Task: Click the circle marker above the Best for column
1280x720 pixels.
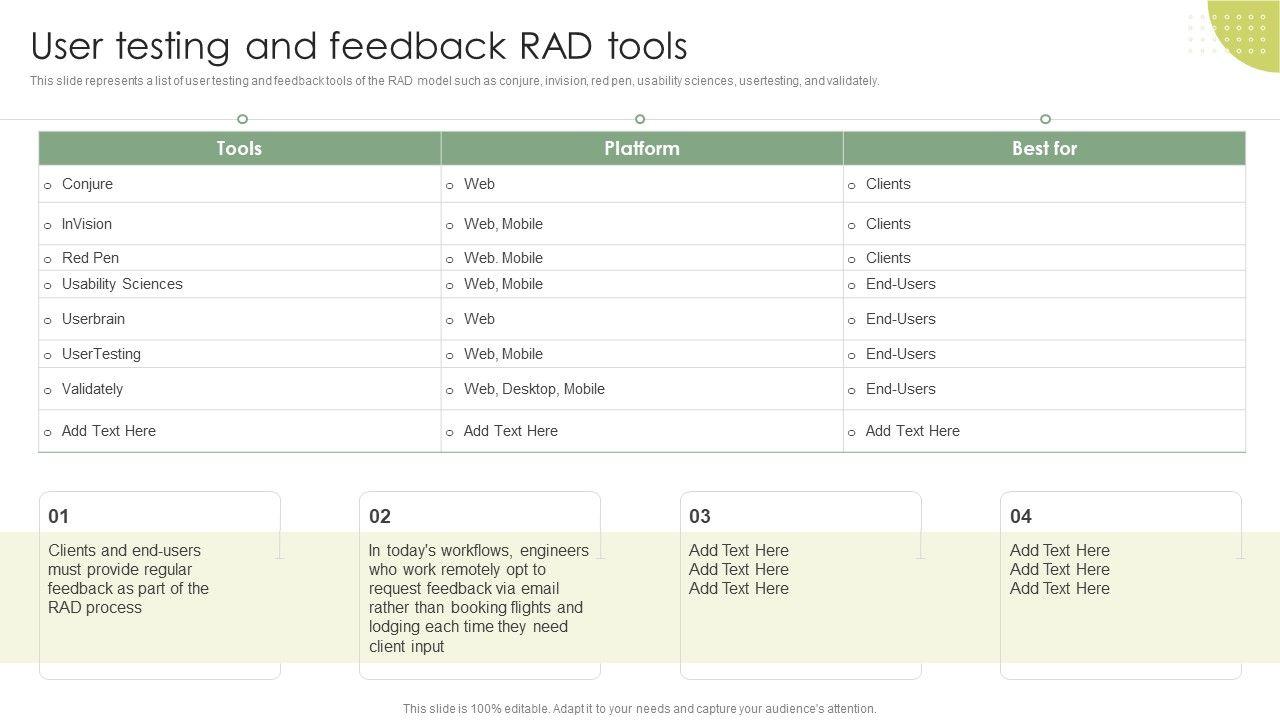Action: (x=1045, y=119)
